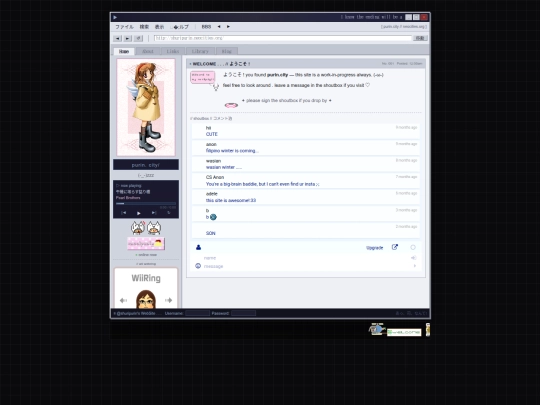540x405 pixels.
Task: Play the track in music player
Action: pos(139,213)
